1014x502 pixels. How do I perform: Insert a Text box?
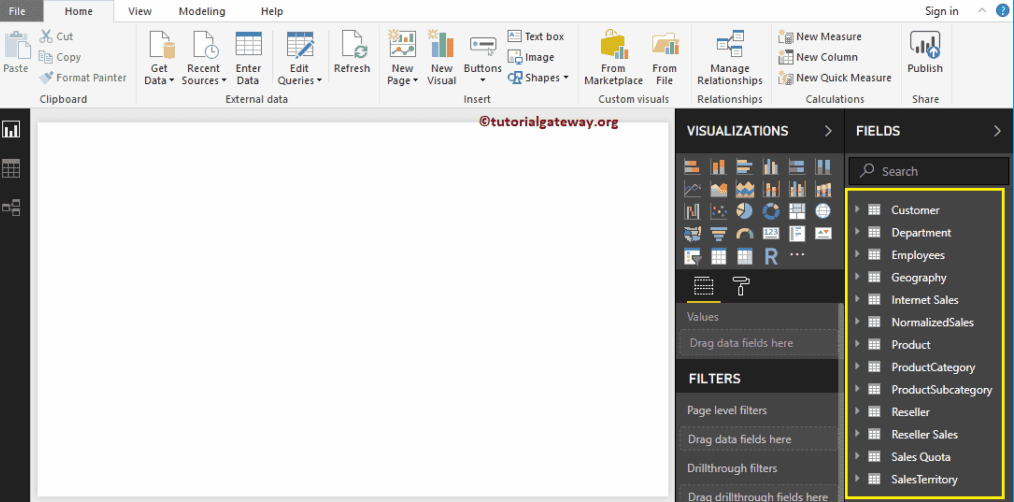536,37
